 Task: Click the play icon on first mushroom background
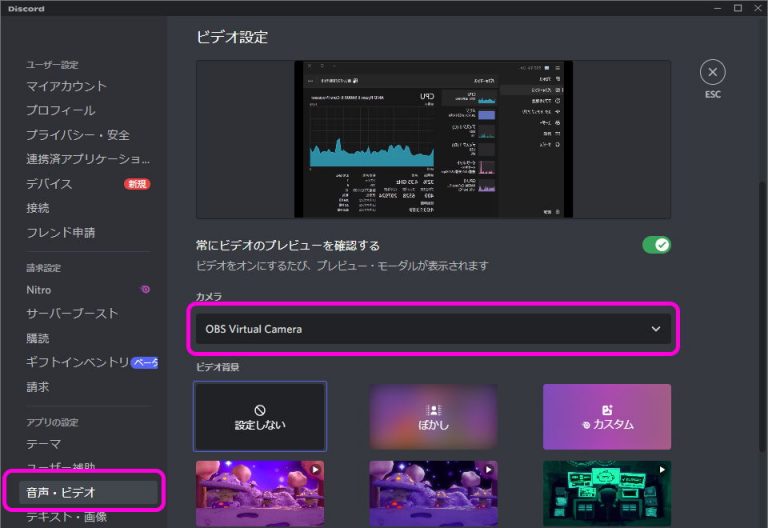pos(315,469)
